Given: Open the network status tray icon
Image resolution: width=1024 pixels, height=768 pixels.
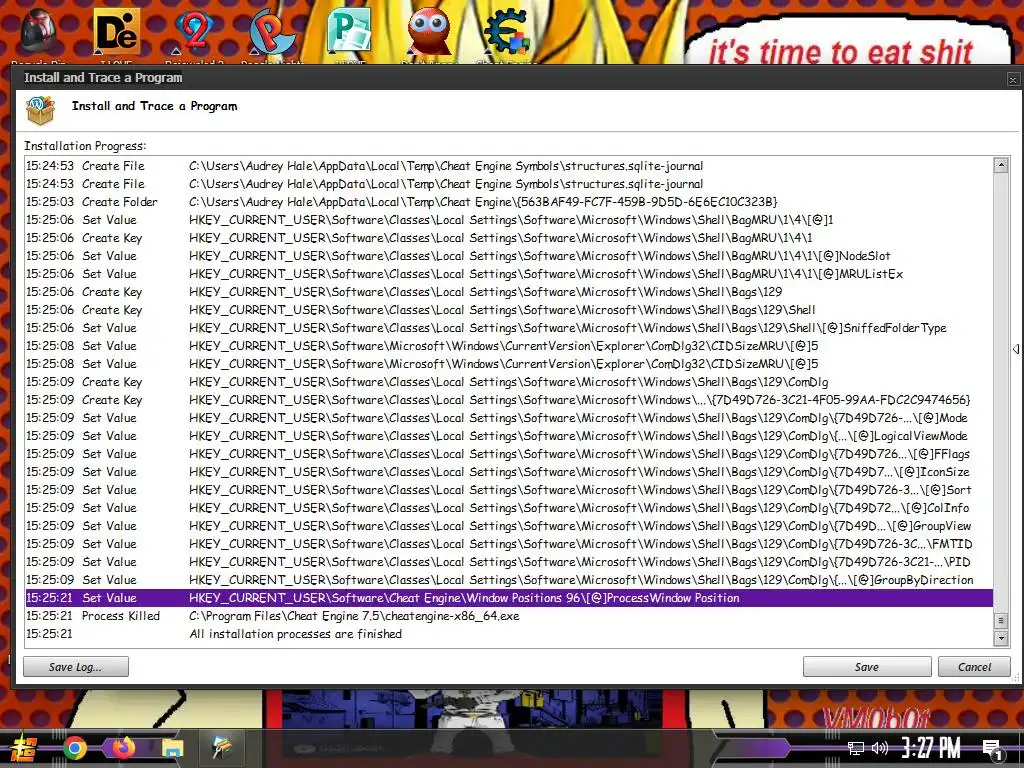Looking at the screenshot, I should (856, 748).
